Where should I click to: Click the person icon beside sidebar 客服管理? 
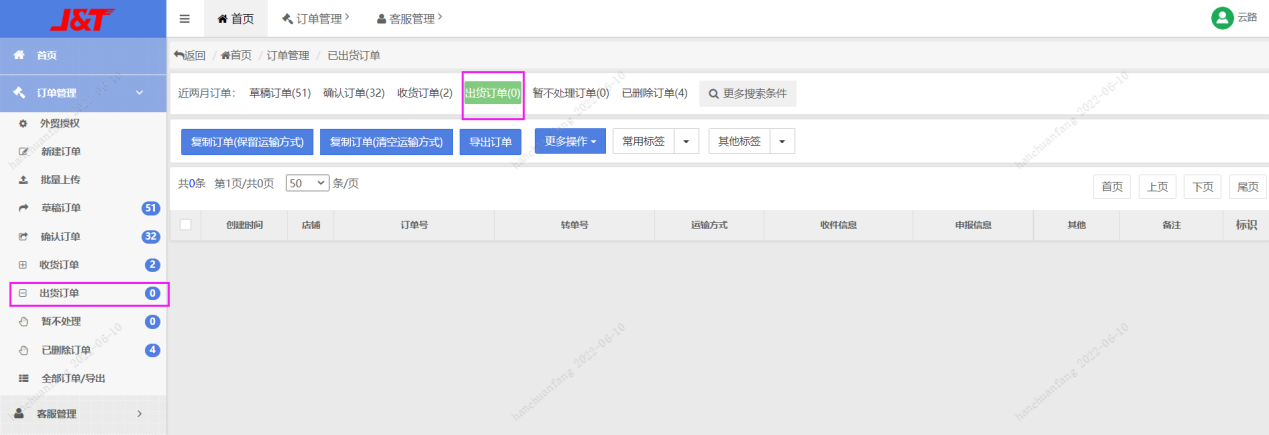[18, 413]
